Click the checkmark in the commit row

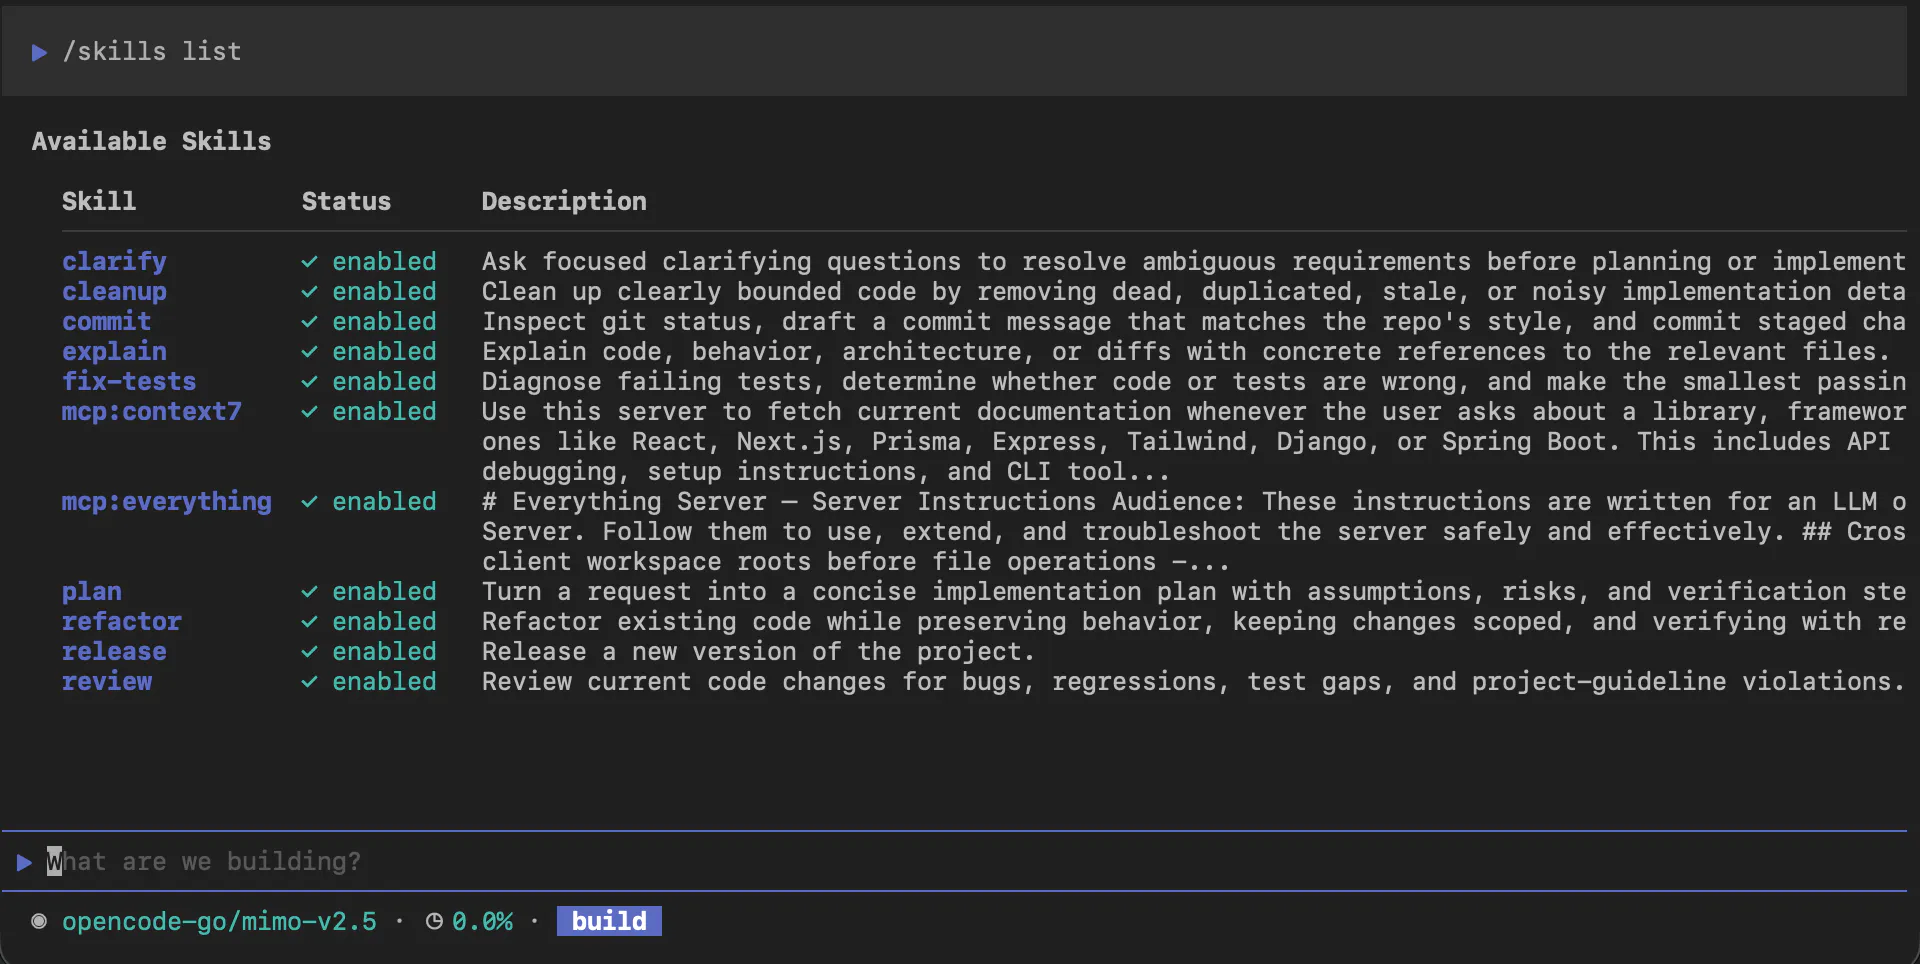(310, 322)
